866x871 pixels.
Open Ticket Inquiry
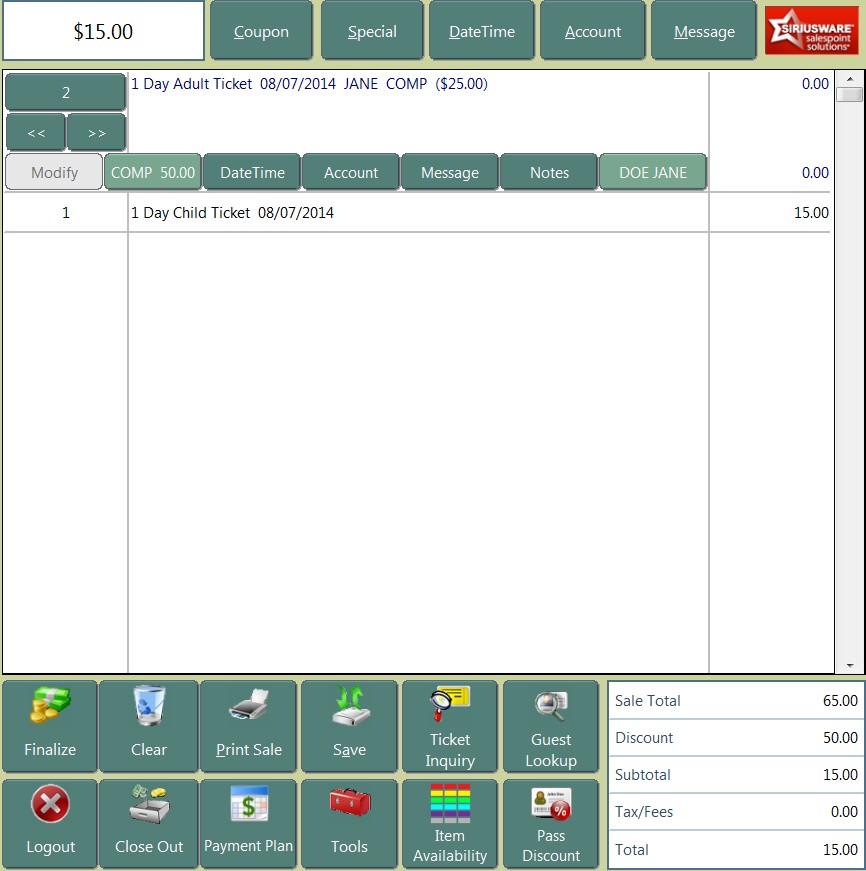[450, 726]
